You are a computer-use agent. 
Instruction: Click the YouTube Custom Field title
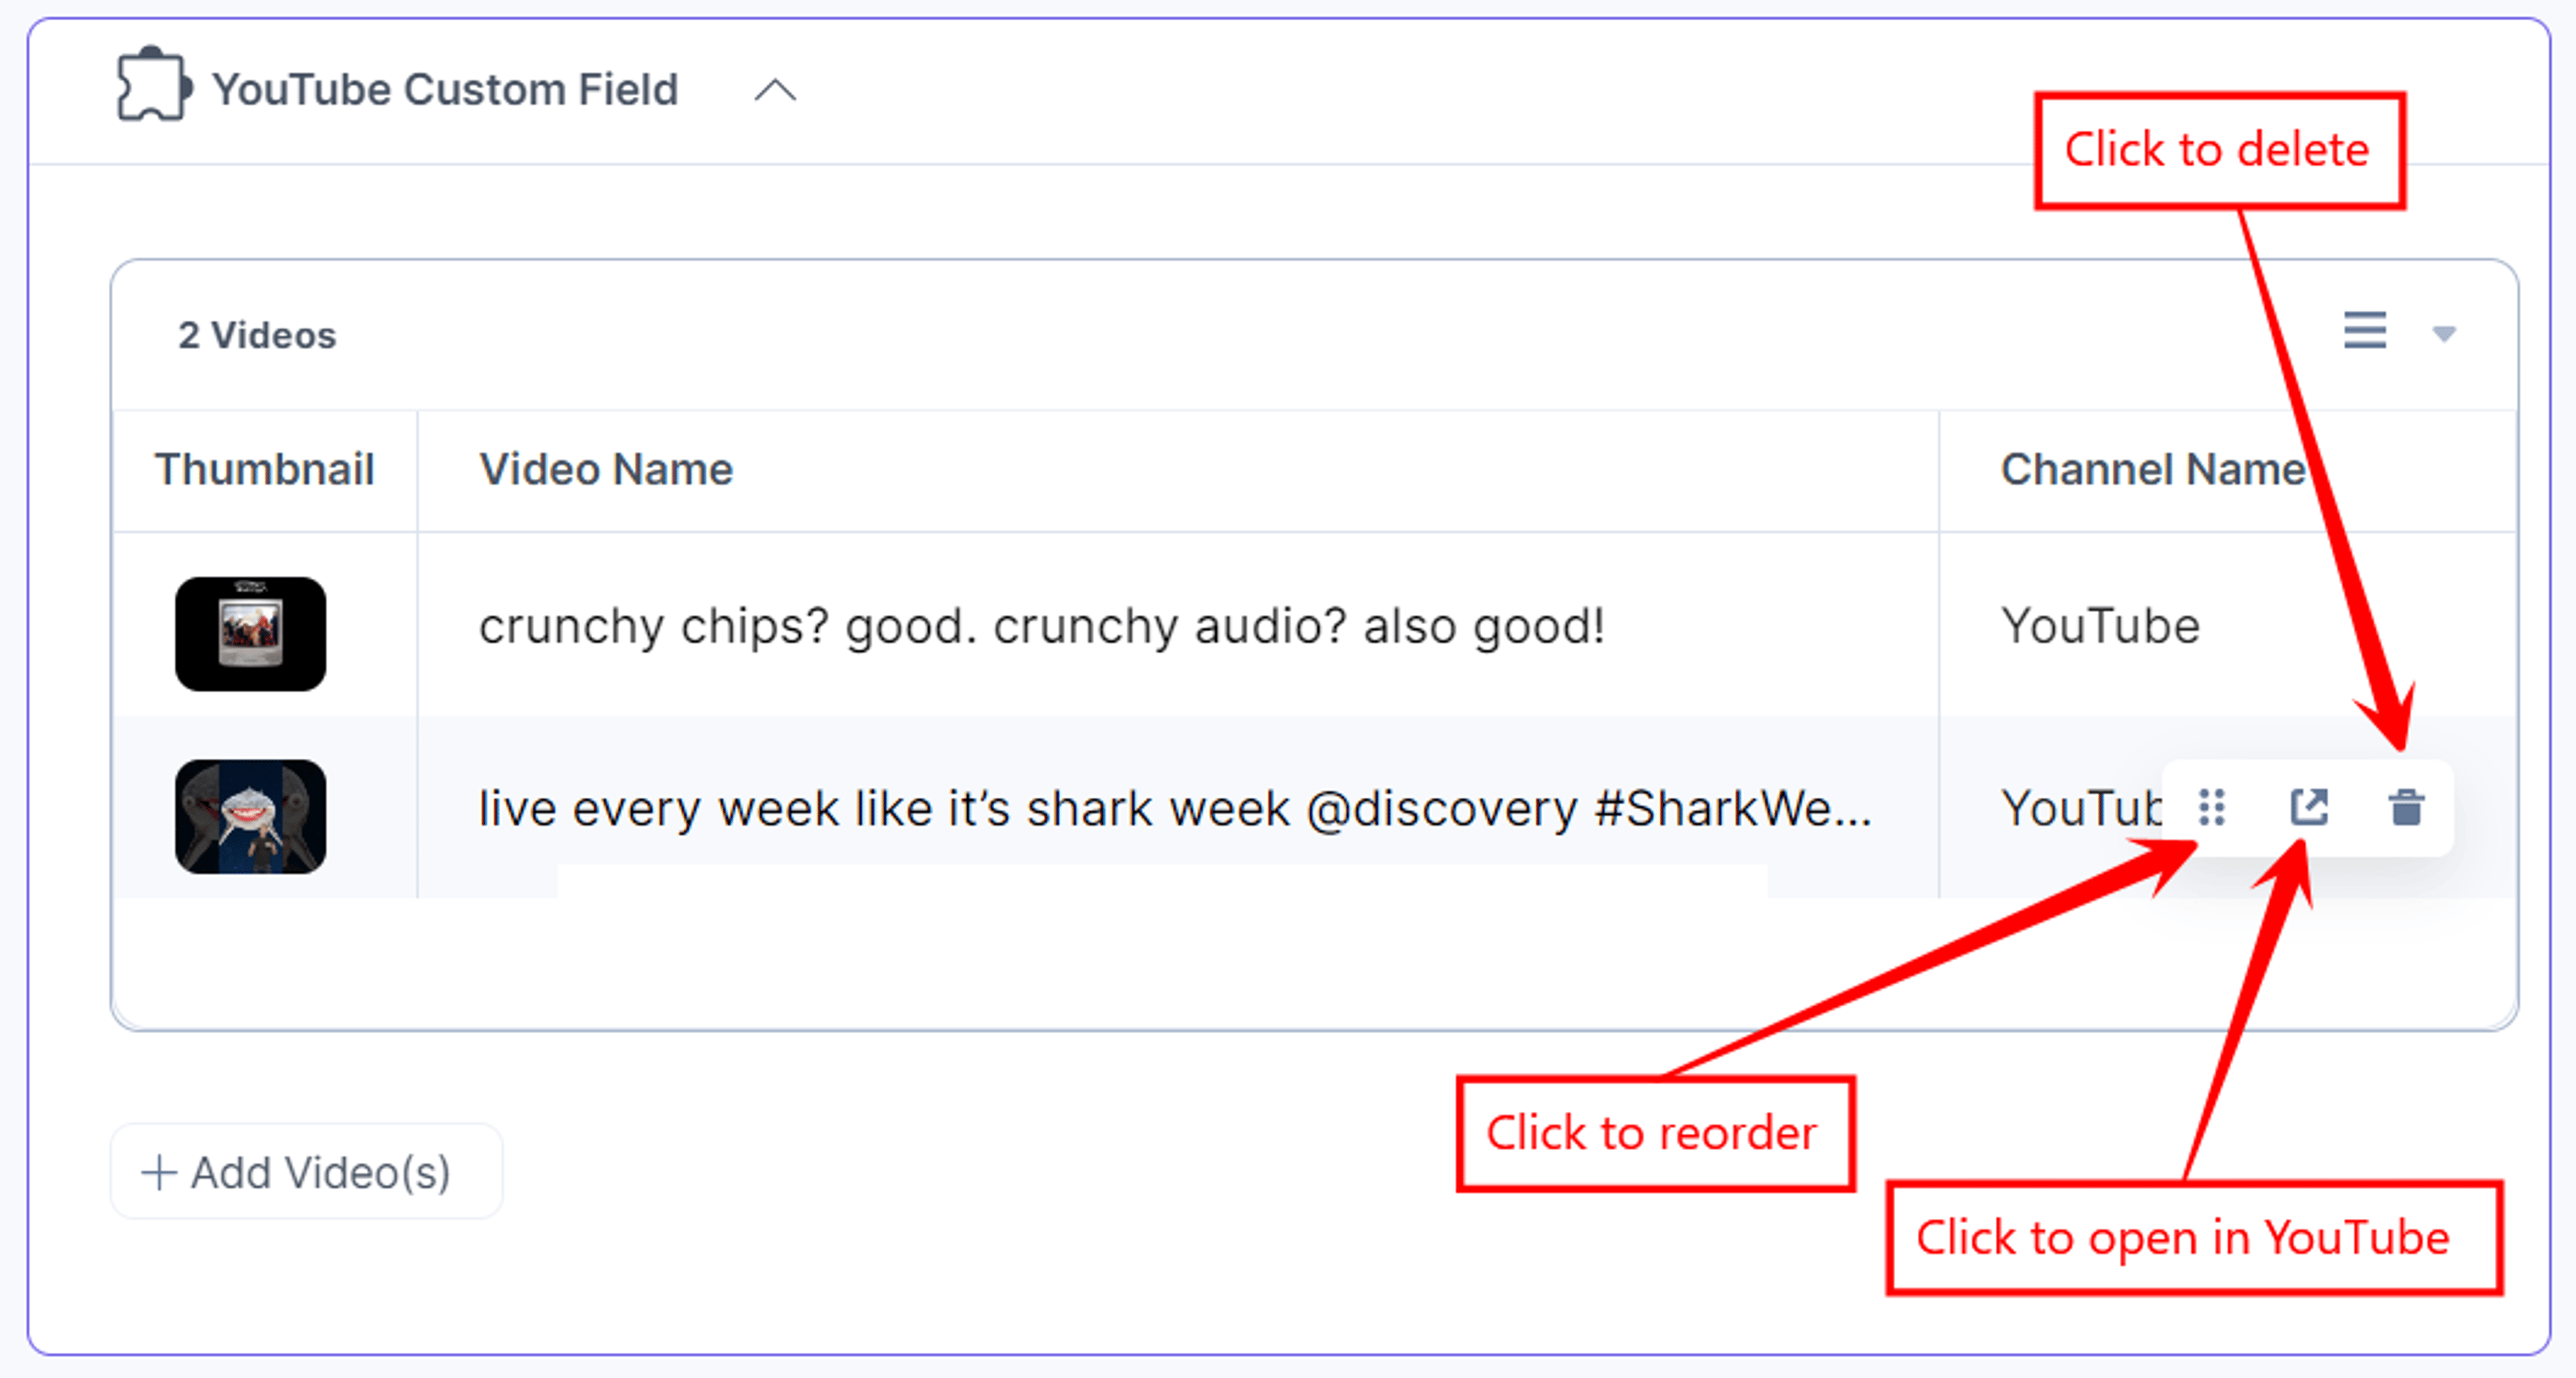[x=445, y=89]
